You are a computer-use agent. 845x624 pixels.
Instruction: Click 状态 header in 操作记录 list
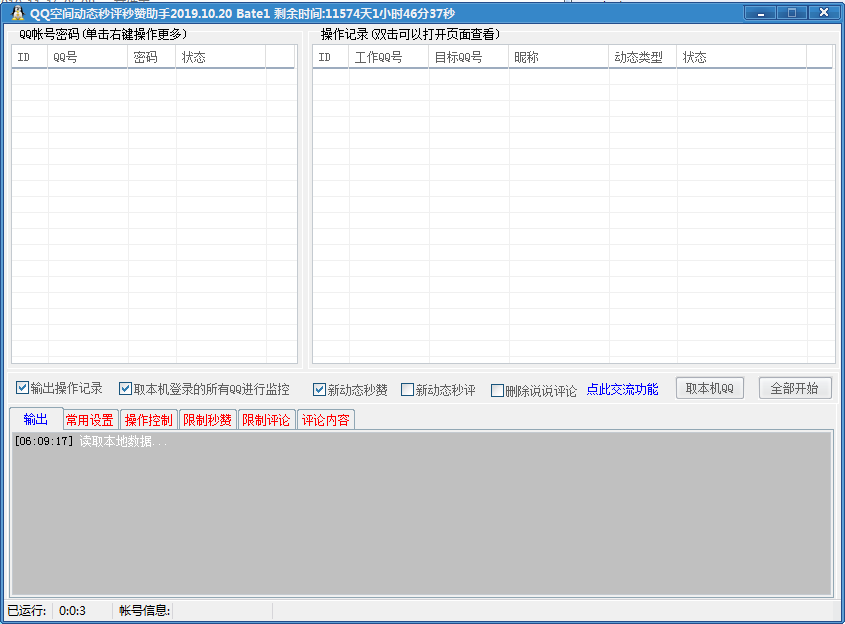pyautogui.click(x=742, y=57)
